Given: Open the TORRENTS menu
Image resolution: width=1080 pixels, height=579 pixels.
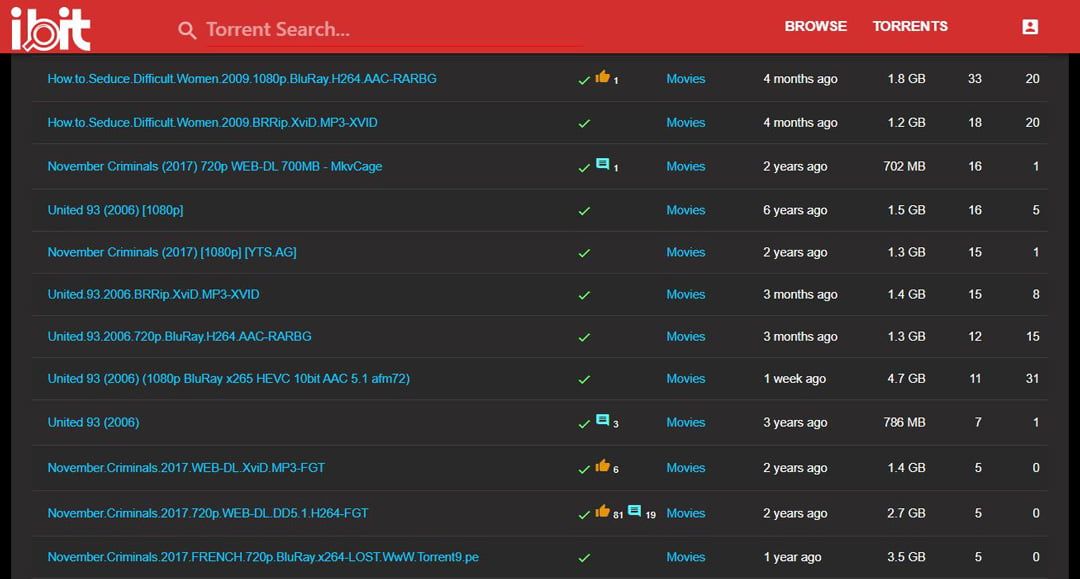Looking at the screenshot, I should [910, 26].
